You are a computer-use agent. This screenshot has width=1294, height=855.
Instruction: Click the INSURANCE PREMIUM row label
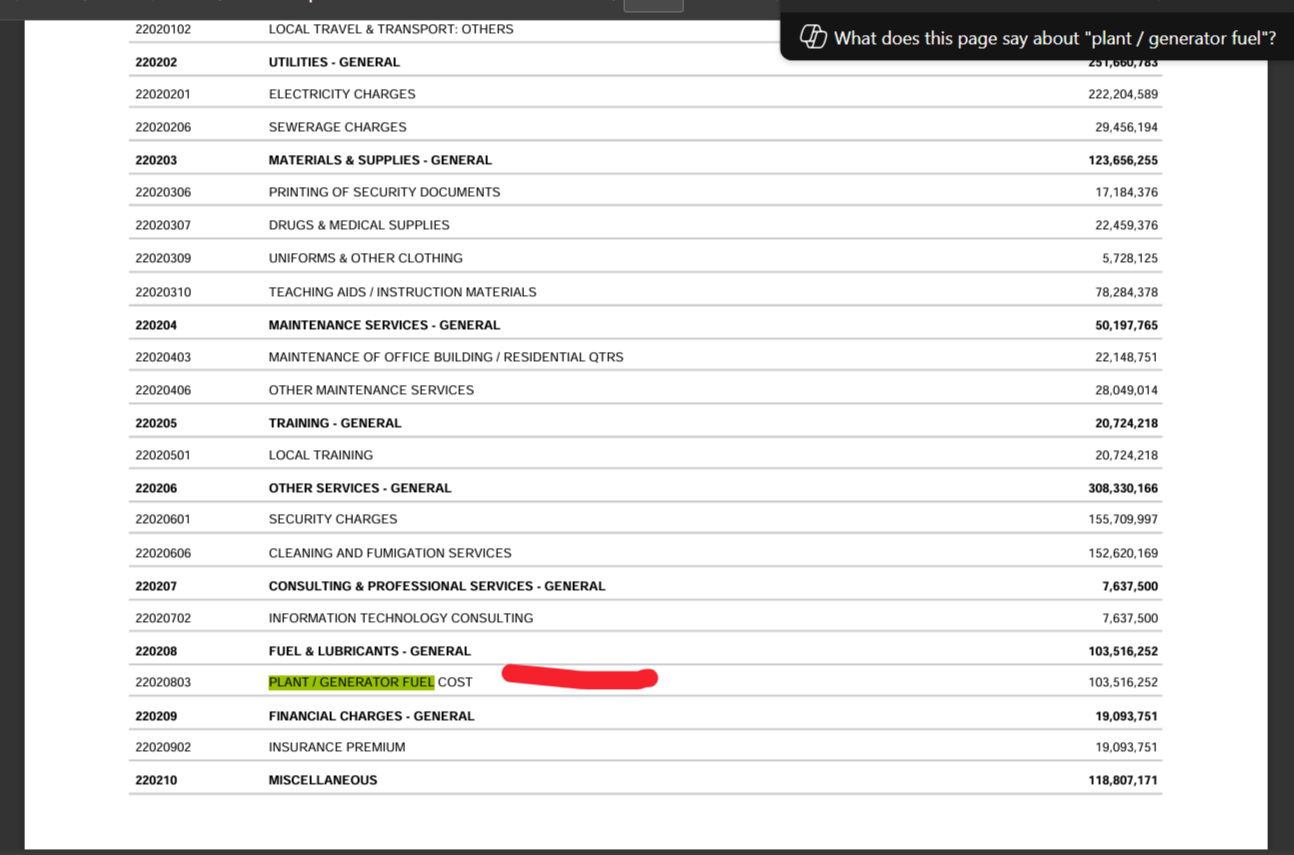(x=337, y=747)
